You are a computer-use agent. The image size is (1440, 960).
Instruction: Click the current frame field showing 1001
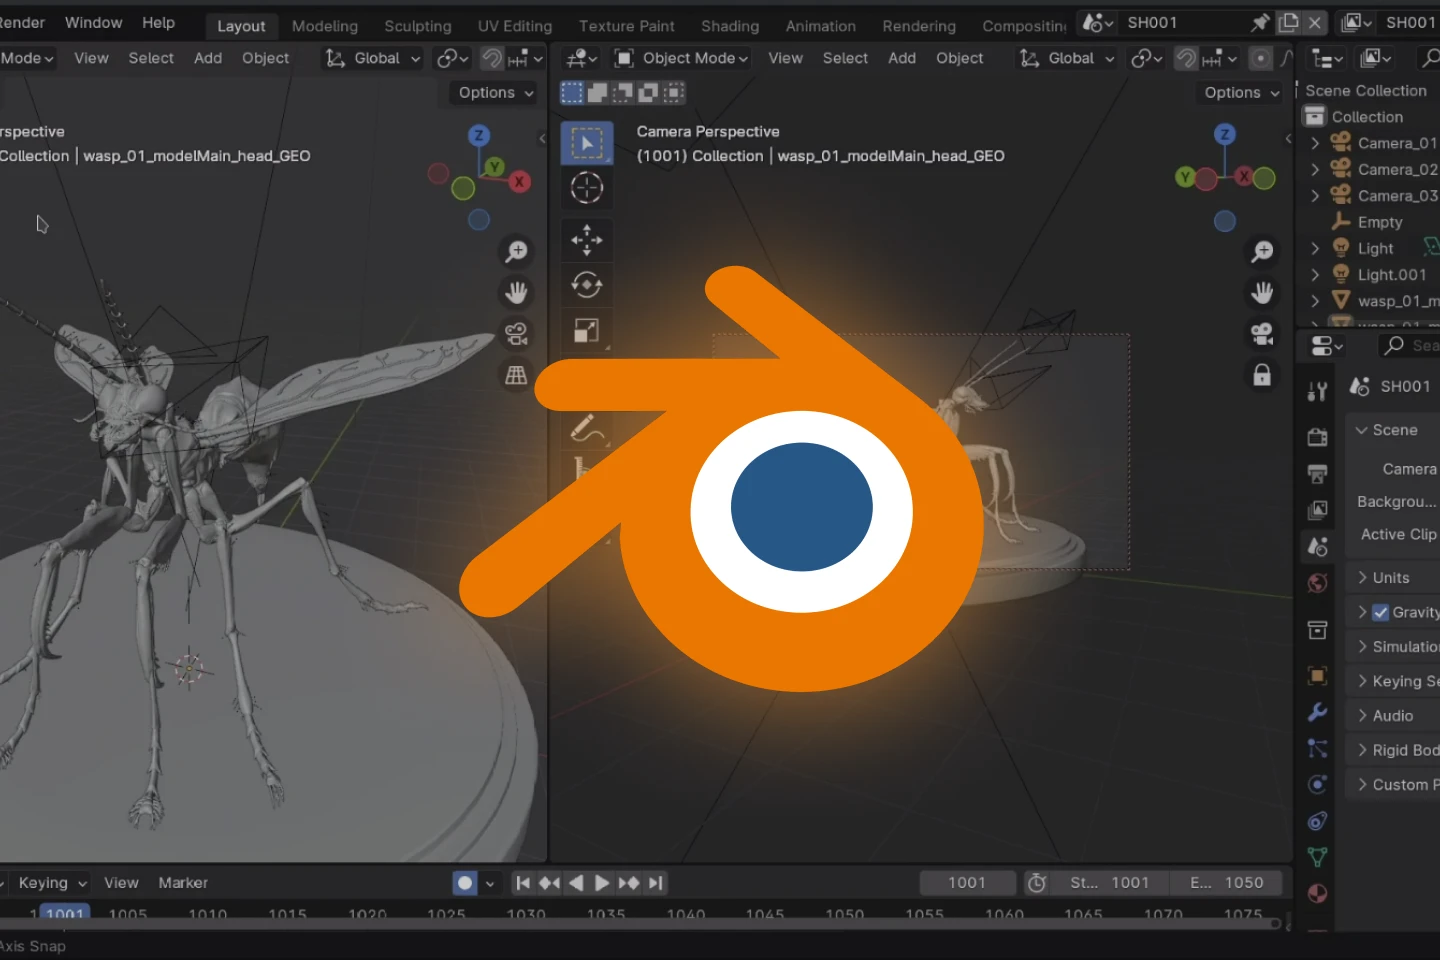tap(967, 883)
